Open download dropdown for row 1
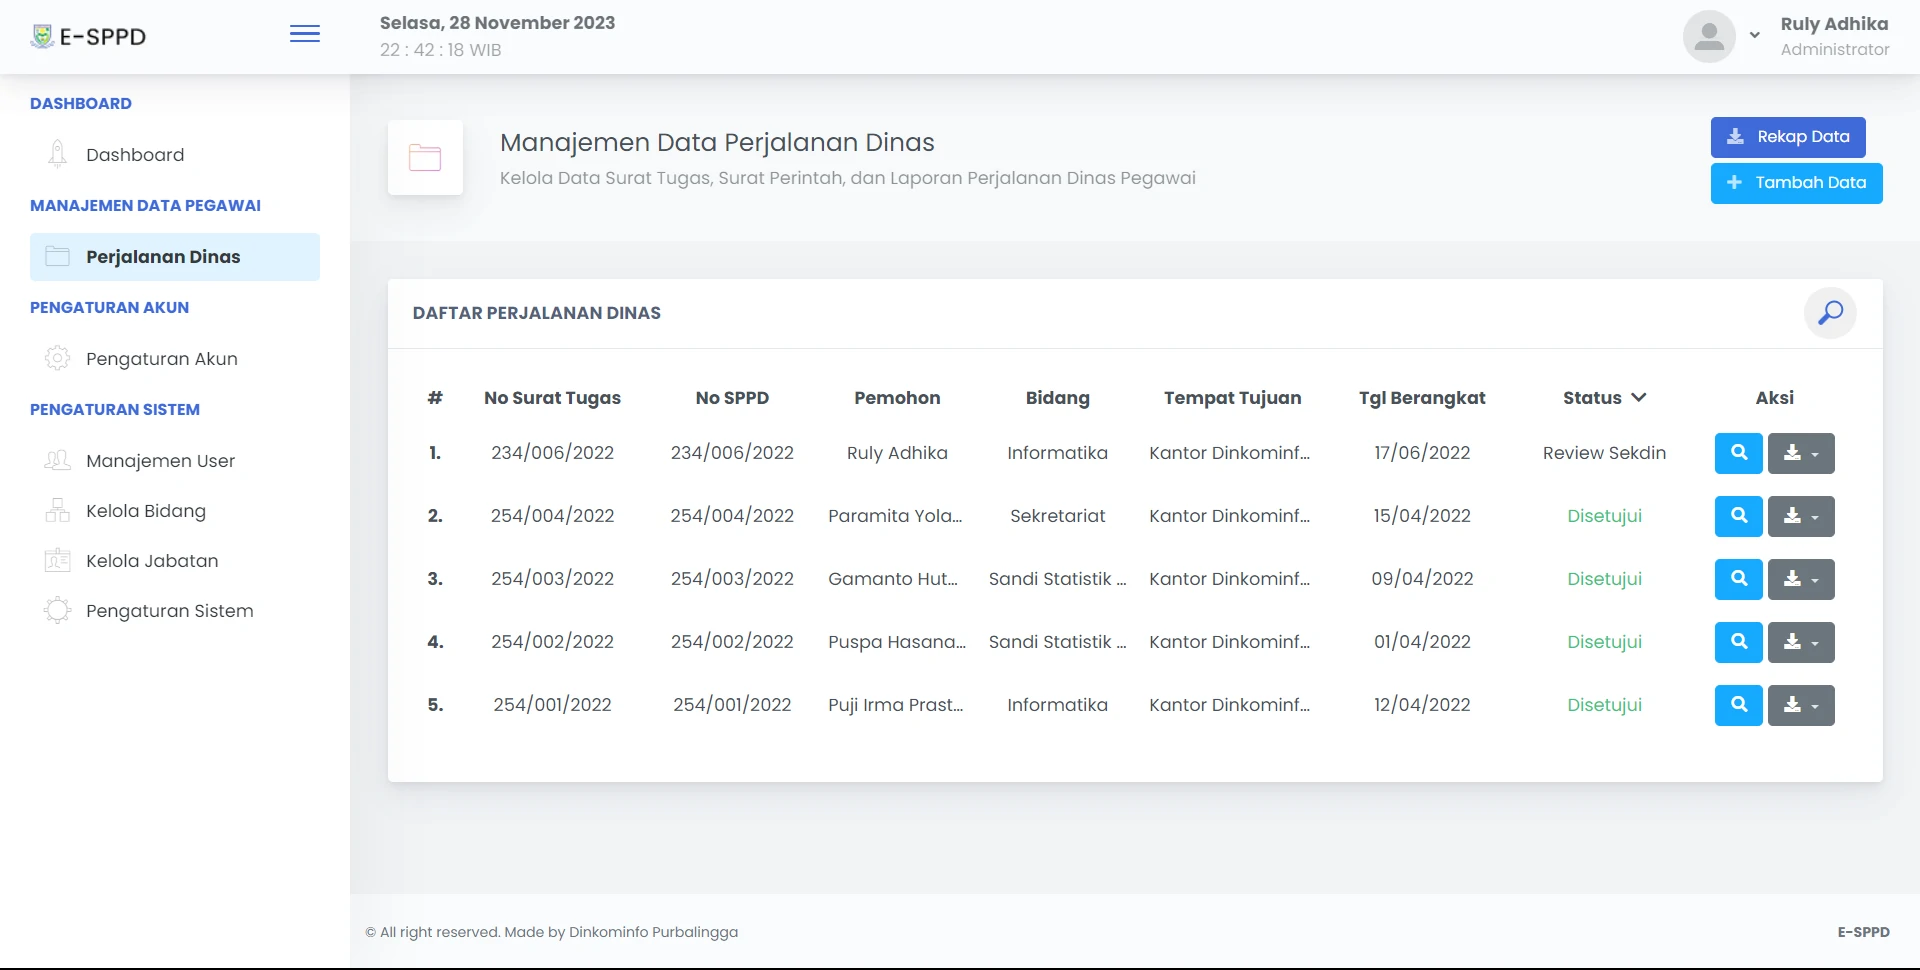 (1800, 453)
